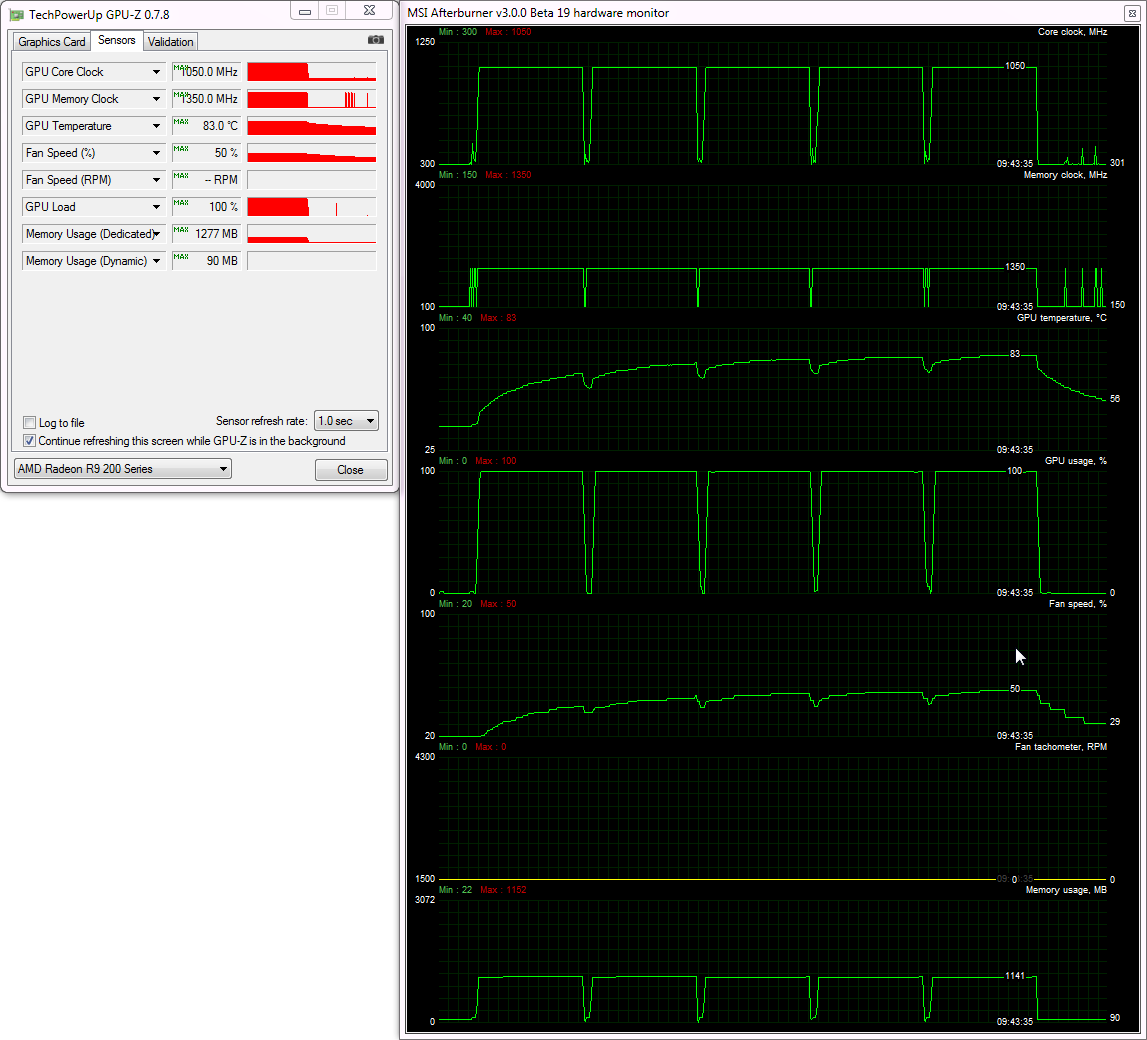The image size is (1147, 1040).
Task: Click the "Max : 100" GPU usage text
Action: pos(495,461)
